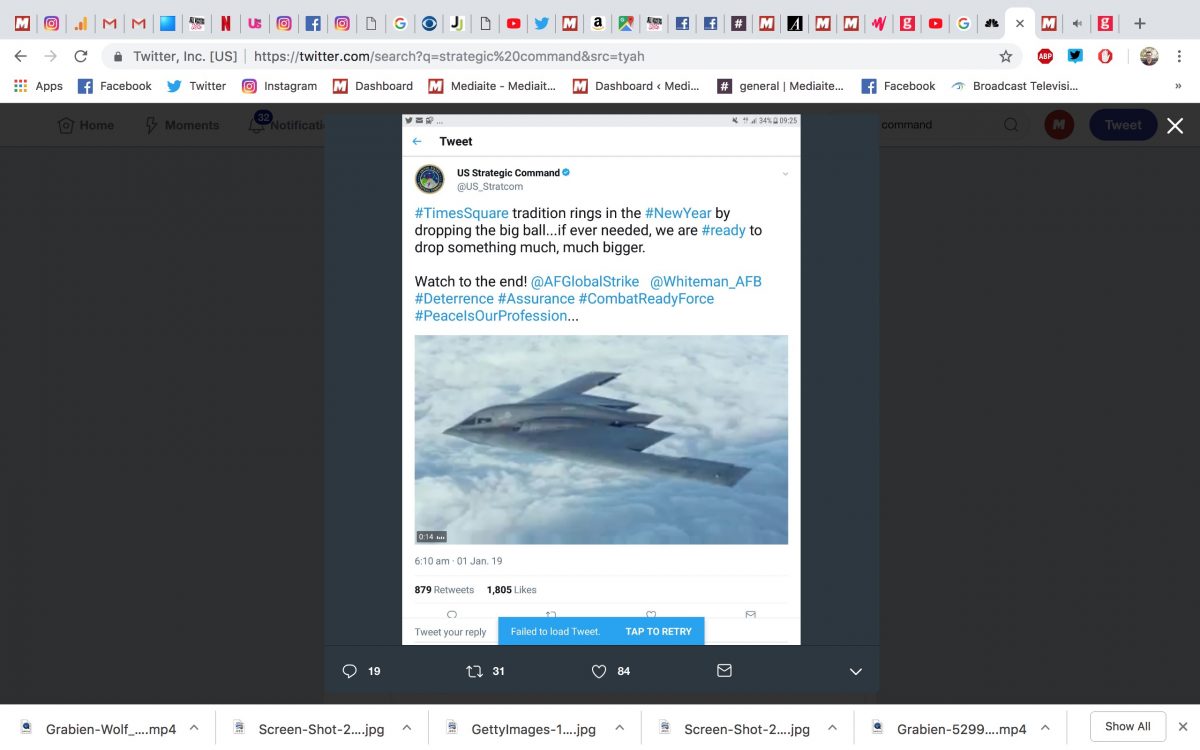Open the GettyImages-1....jpg download
Image resolution: width=1200 pixels, height=750 pixels.
pyautogui.click(x=521, y=728)
